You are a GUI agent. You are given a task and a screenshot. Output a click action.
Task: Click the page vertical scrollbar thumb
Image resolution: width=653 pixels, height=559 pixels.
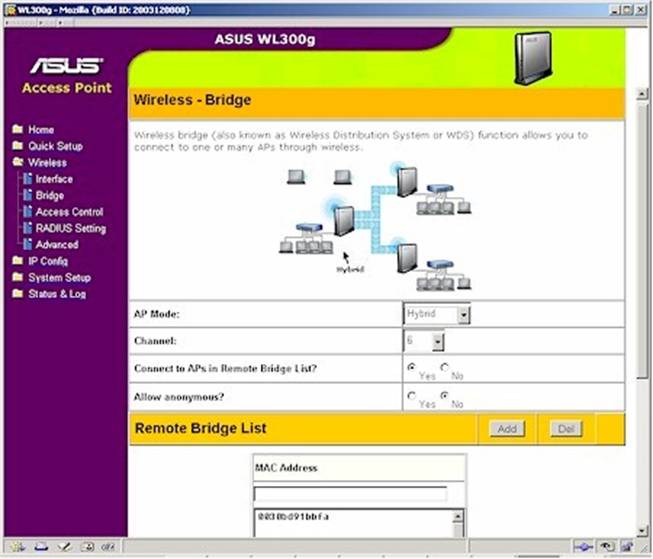(x=642, y=240)
